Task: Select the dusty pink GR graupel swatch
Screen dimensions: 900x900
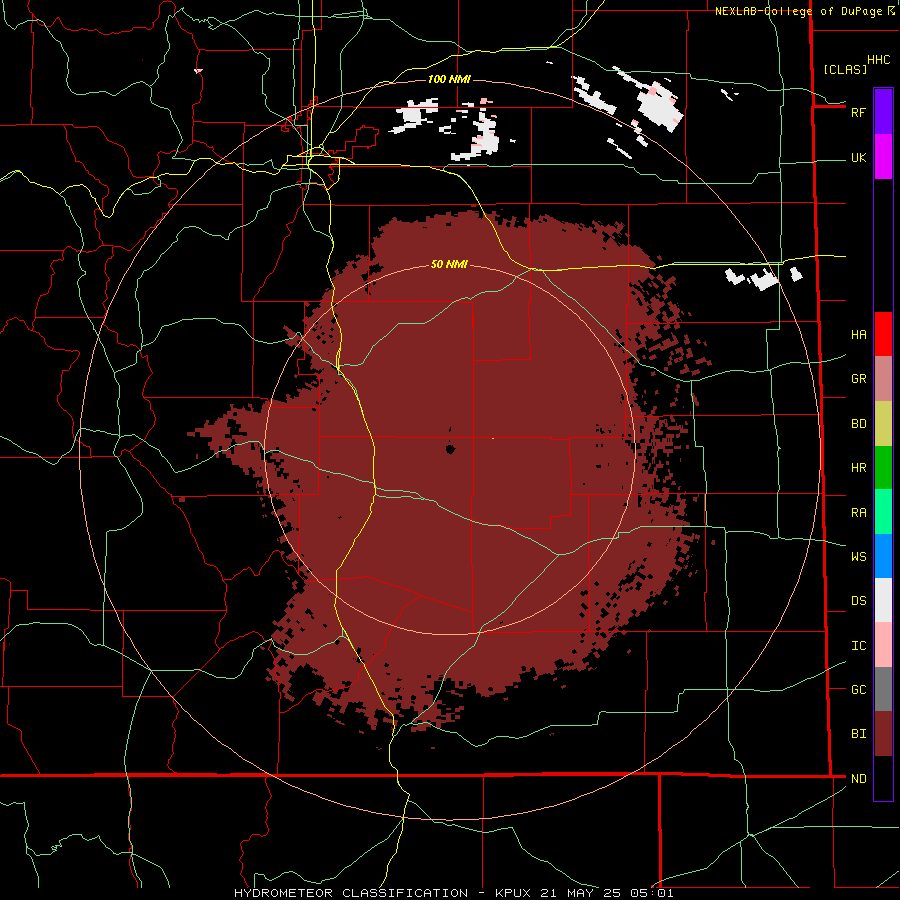Action: click(883, 379)
